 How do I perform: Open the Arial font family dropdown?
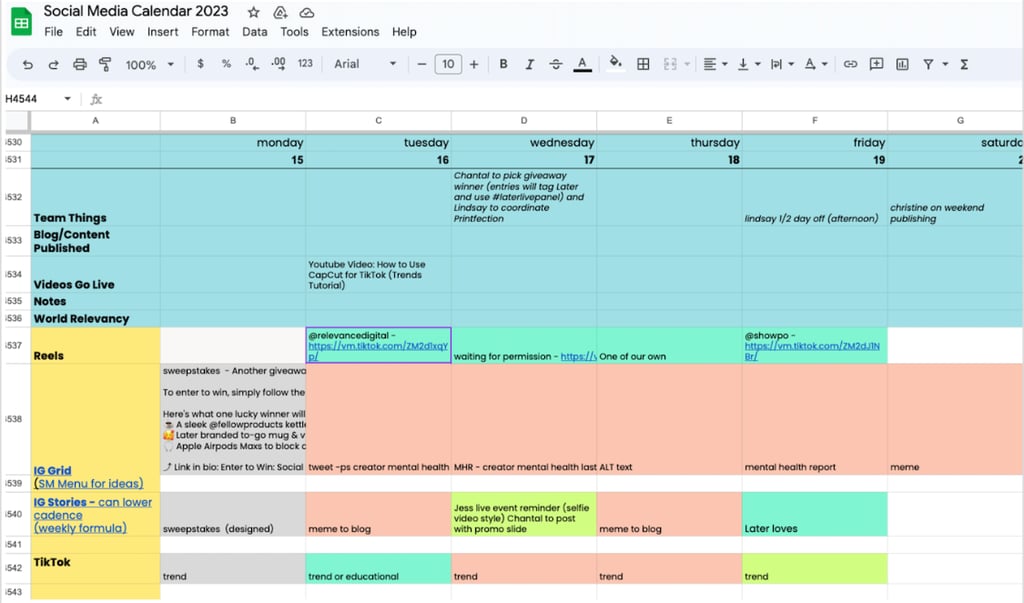(x=365, y=64)
